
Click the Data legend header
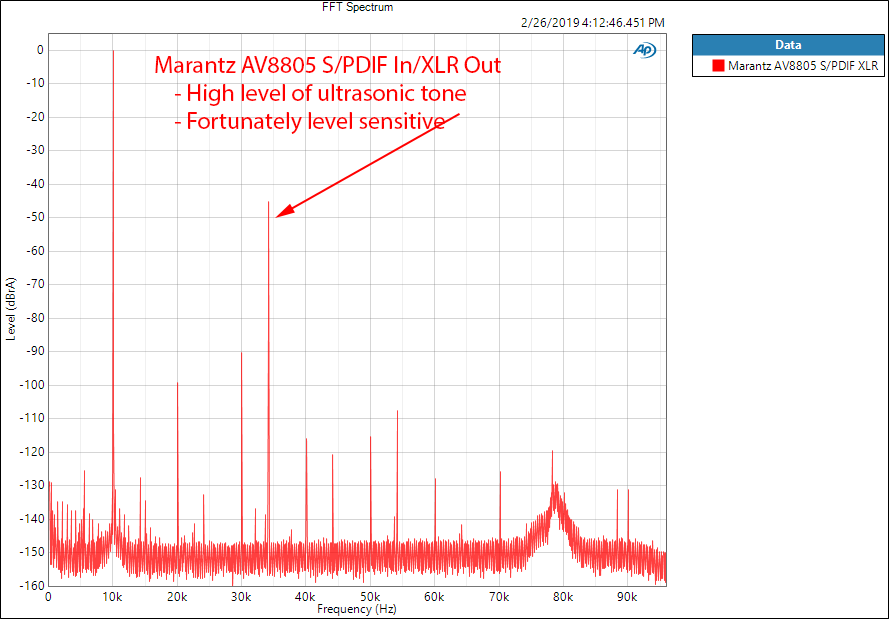tap(788, 45)
